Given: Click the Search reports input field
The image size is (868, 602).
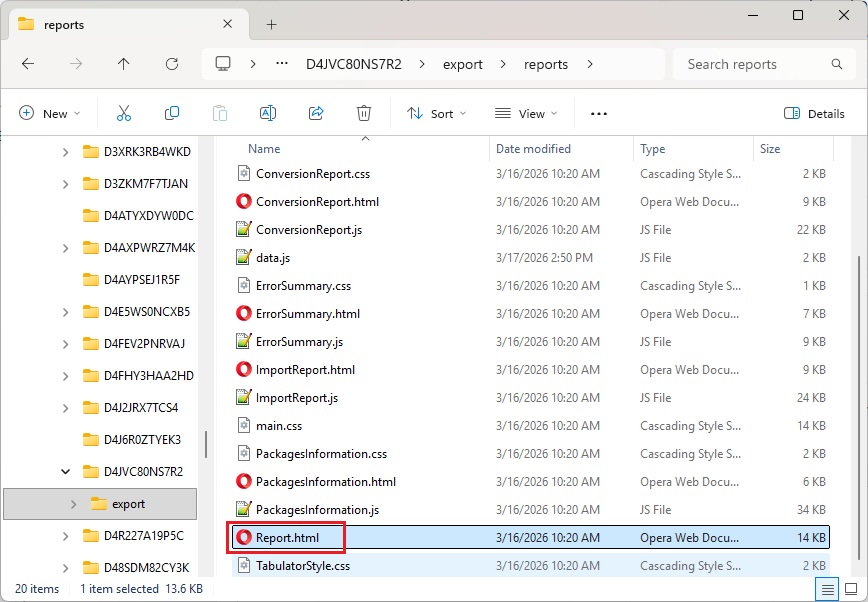Looking at the screenshot, I should pos(755,64).
